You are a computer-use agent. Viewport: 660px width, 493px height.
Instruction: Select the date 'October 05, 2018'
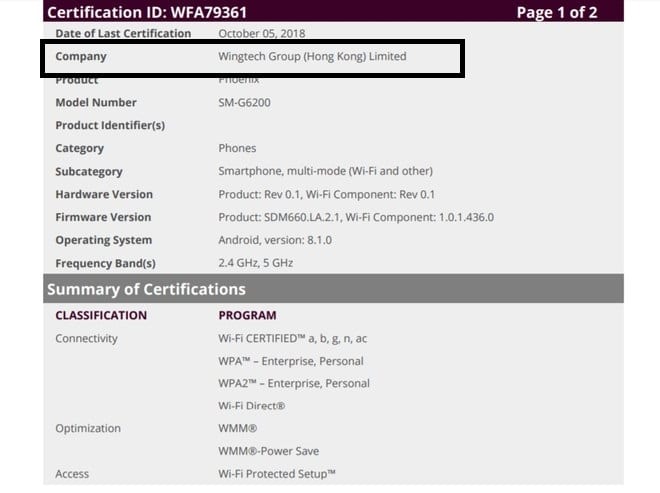(x=261, y=33)
